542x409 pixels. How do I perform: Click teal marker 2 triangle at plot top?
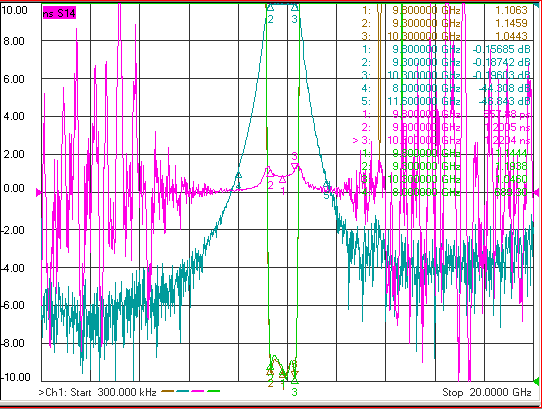coord(270,7)
